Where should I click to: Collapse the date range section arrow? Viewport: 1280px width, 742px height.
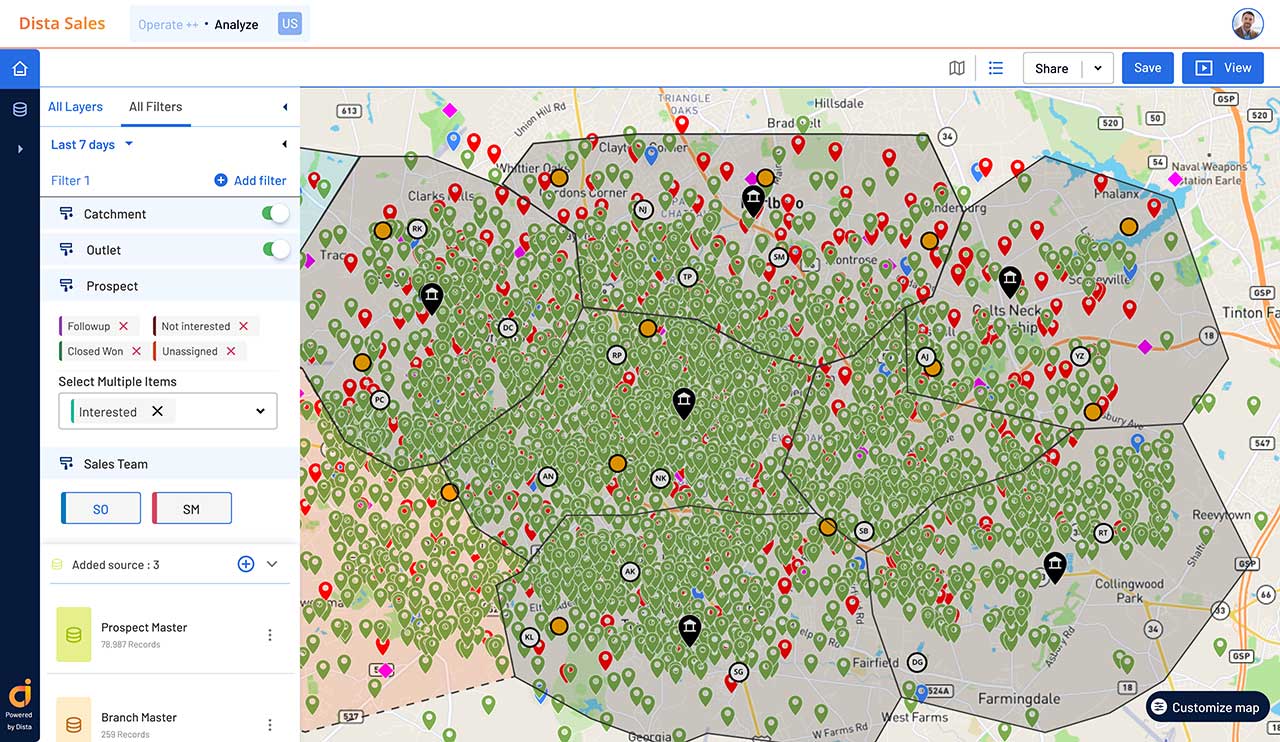[x=285, y=144]
